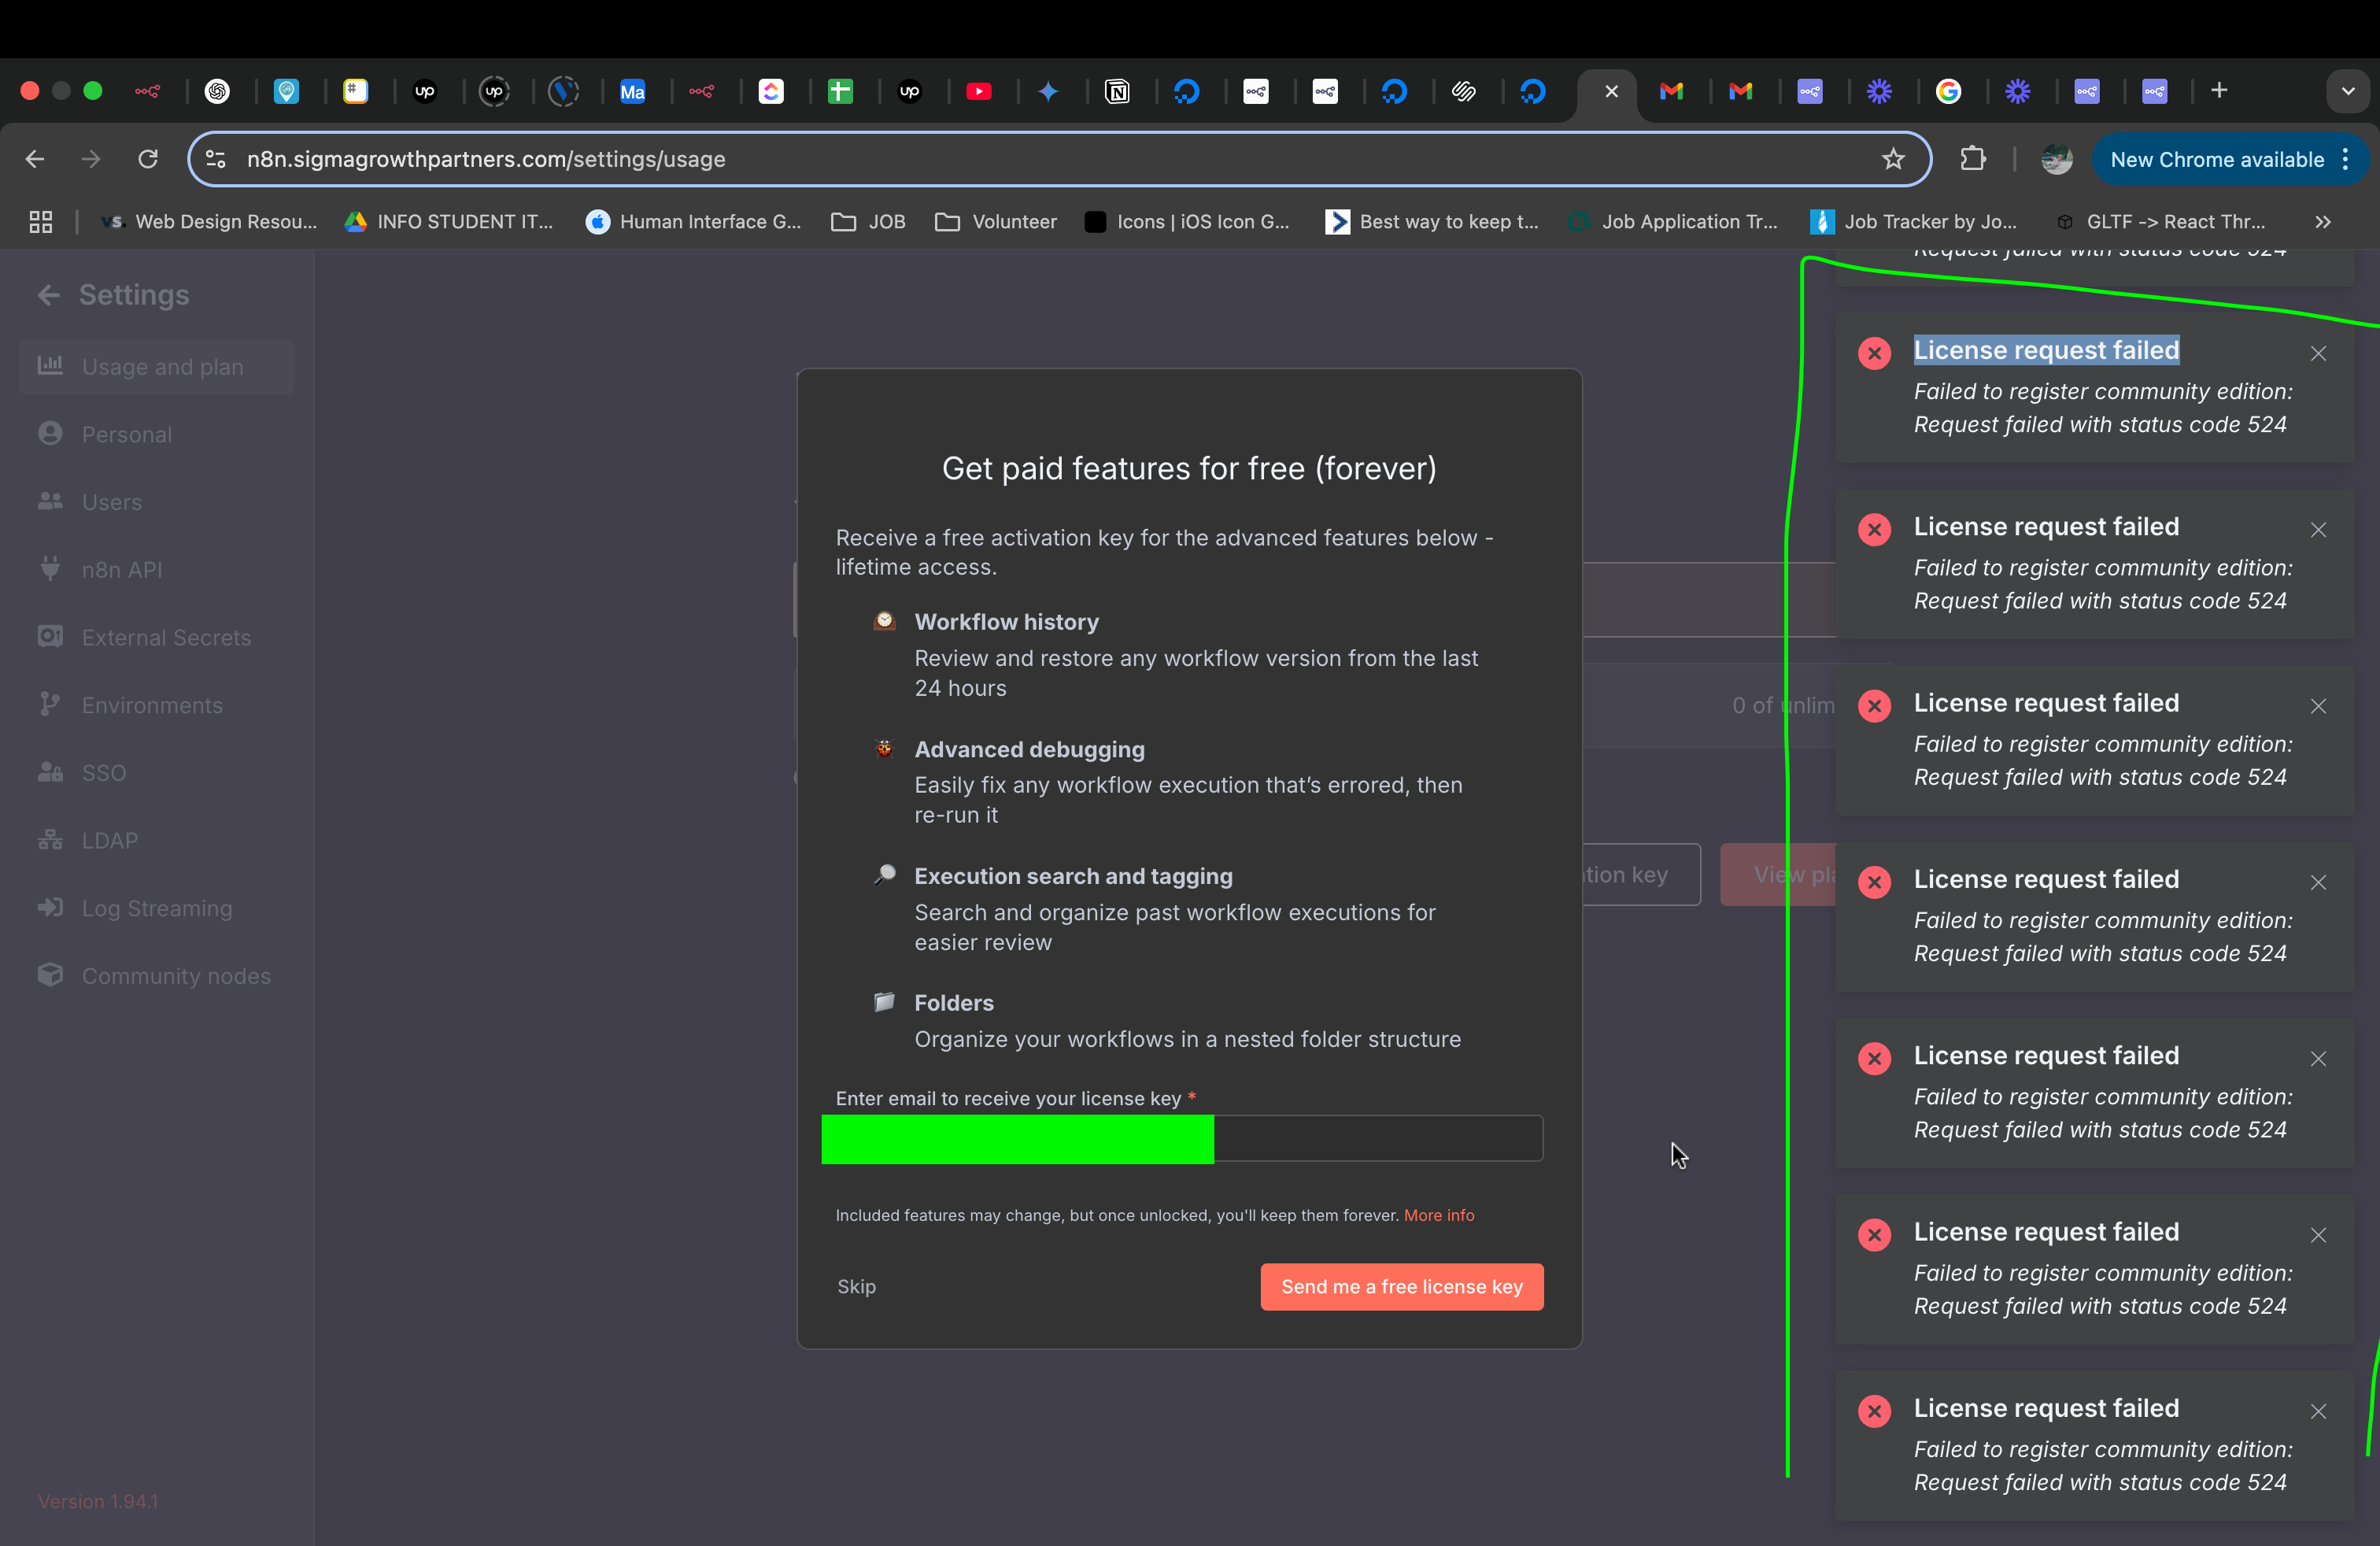The image size is (2380, 1546).
Task: Dismiss the second License request failed notification
Action: 2318,530
